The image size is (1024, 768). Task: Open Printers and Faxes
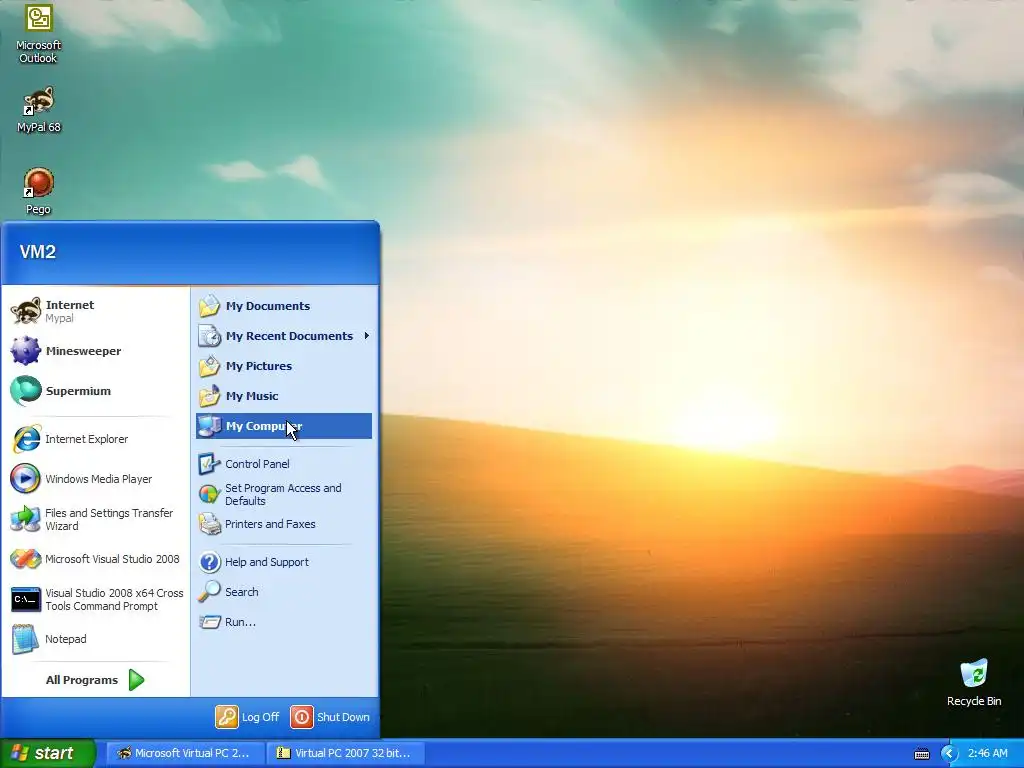pyautogui.click(x=284, y=524)
